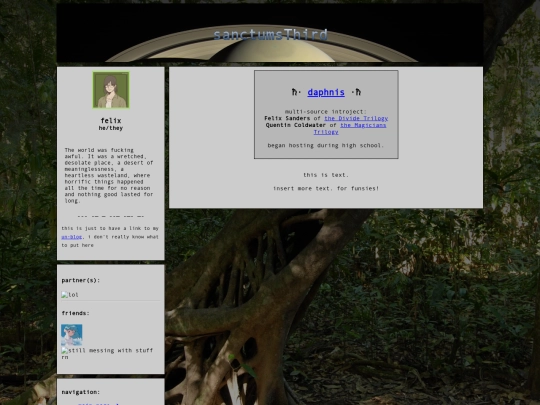Click the sanctumsThird site title

(270, 35)
